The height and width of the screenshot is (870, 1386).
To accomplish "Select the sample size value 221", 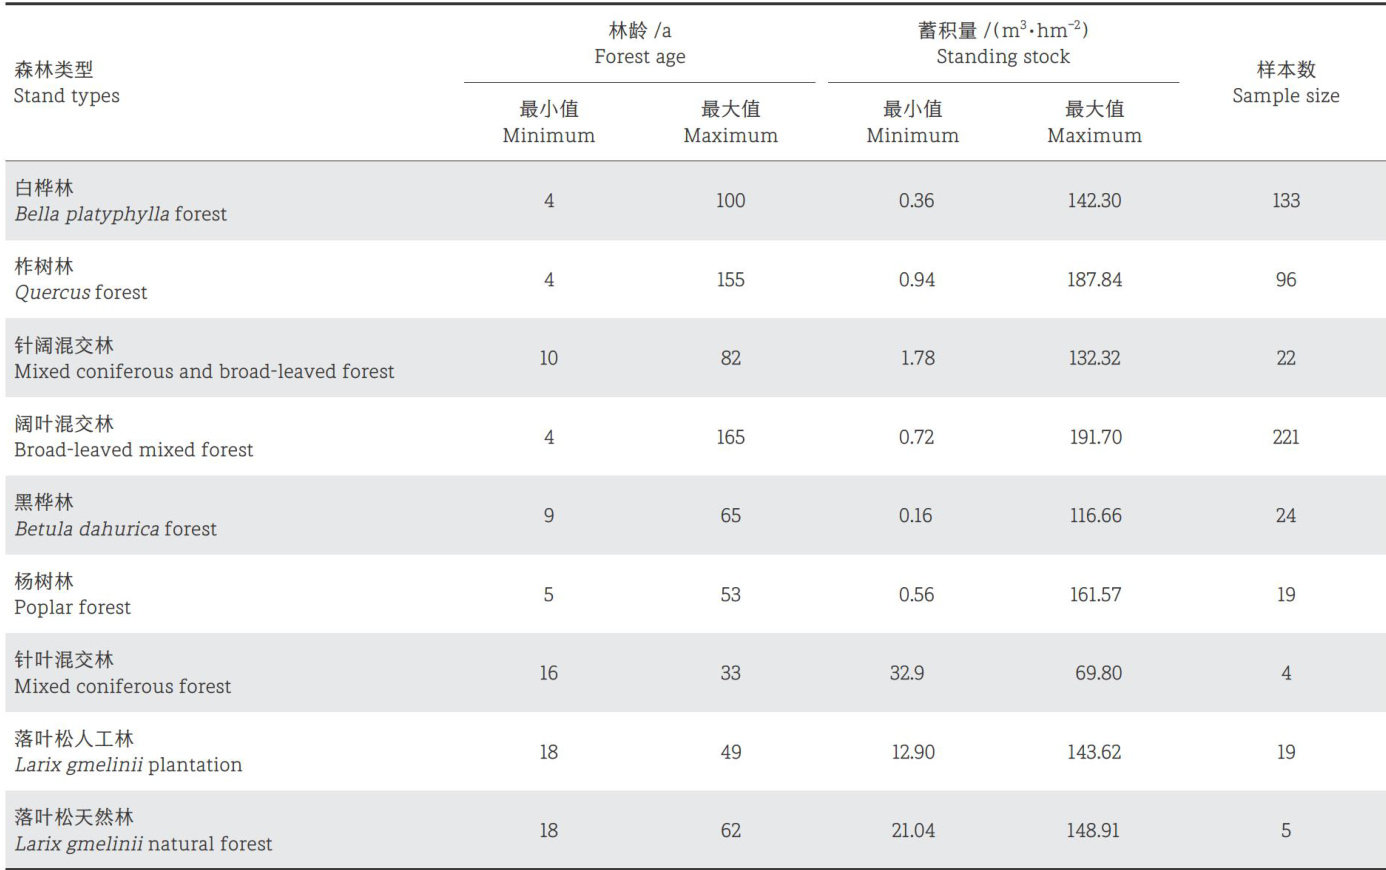I will pos(1286,437).
